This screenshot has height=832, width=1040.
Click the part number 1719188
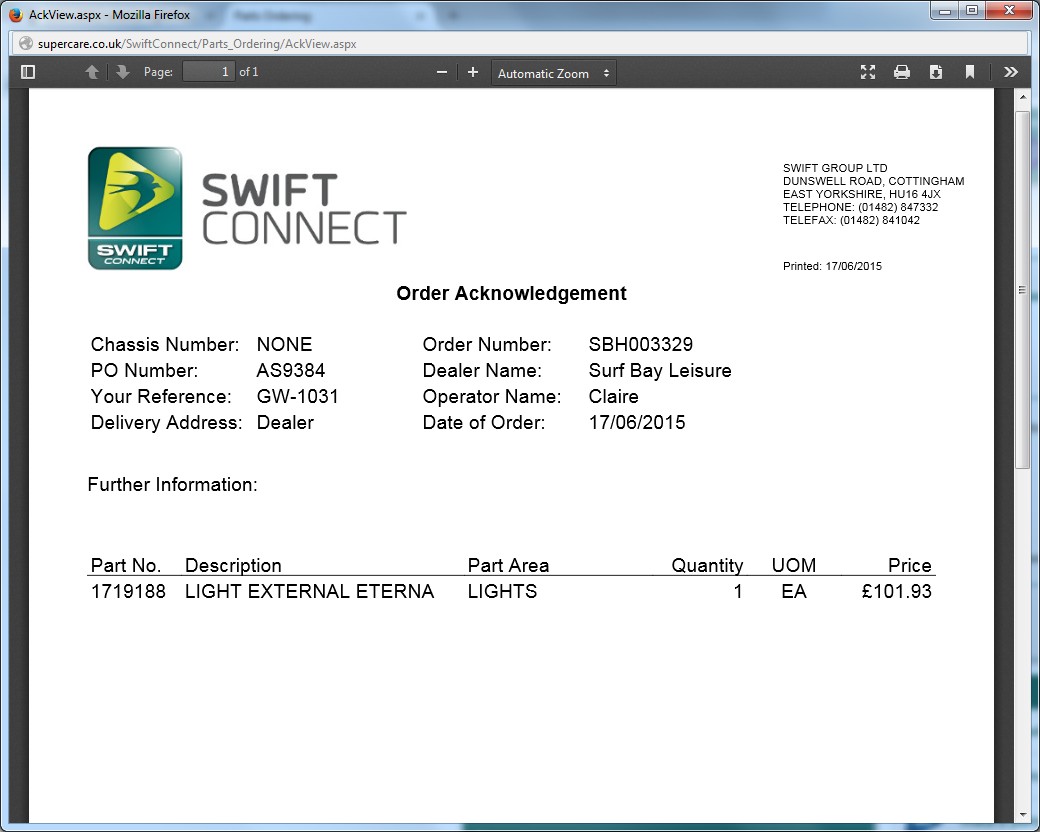pos(128,592)
